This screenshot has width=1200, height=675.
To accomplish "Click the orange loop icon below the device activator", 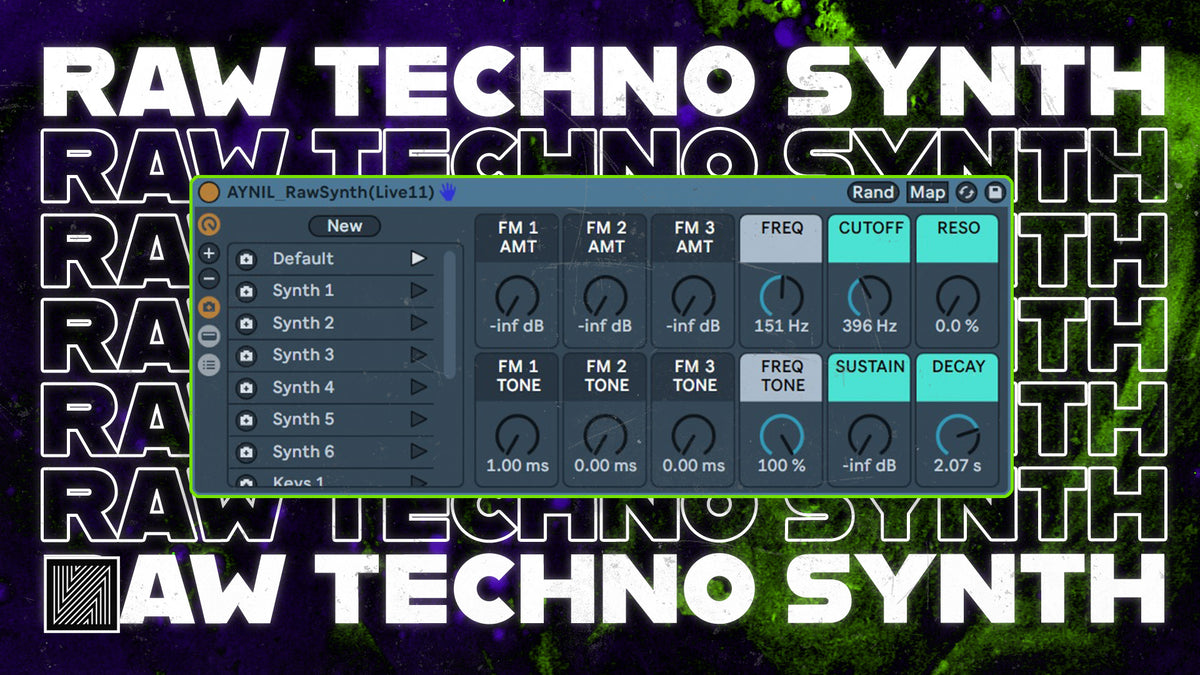I will (x=208, y=226).
